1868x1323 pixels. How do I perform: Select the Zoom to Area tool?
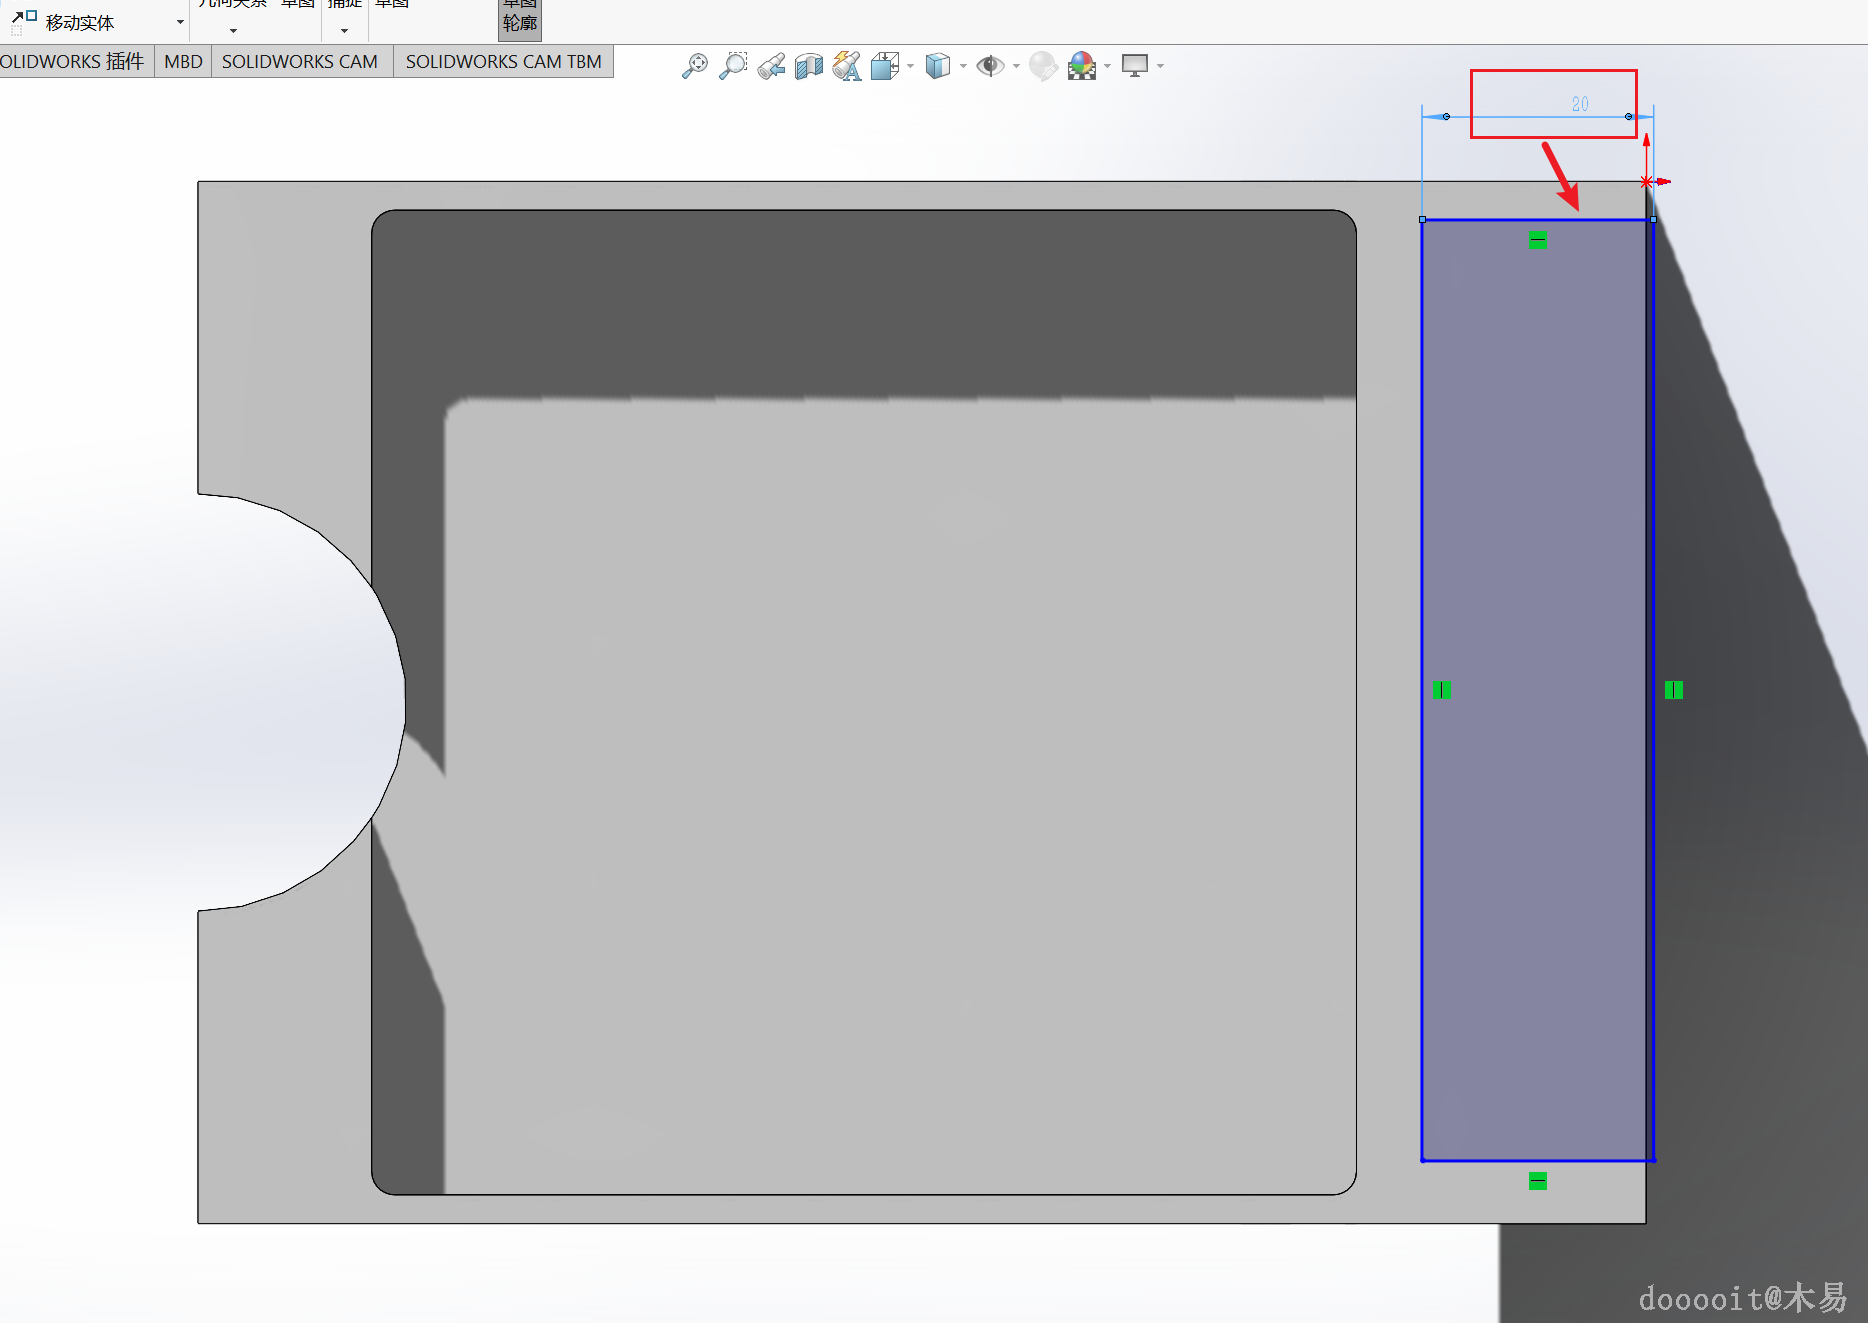[x=733, y=66]
